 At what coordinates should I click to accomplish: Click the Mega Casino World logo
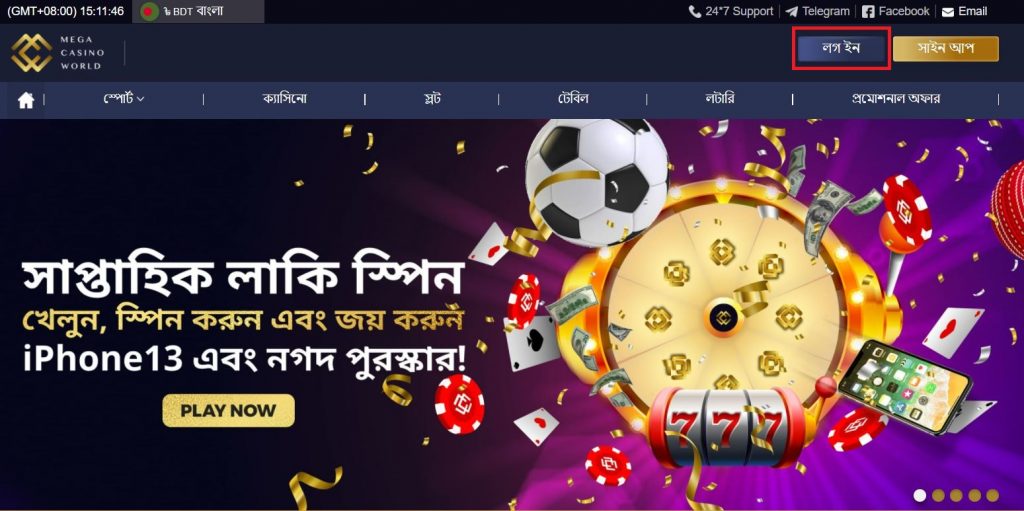[x=57, y=52]
